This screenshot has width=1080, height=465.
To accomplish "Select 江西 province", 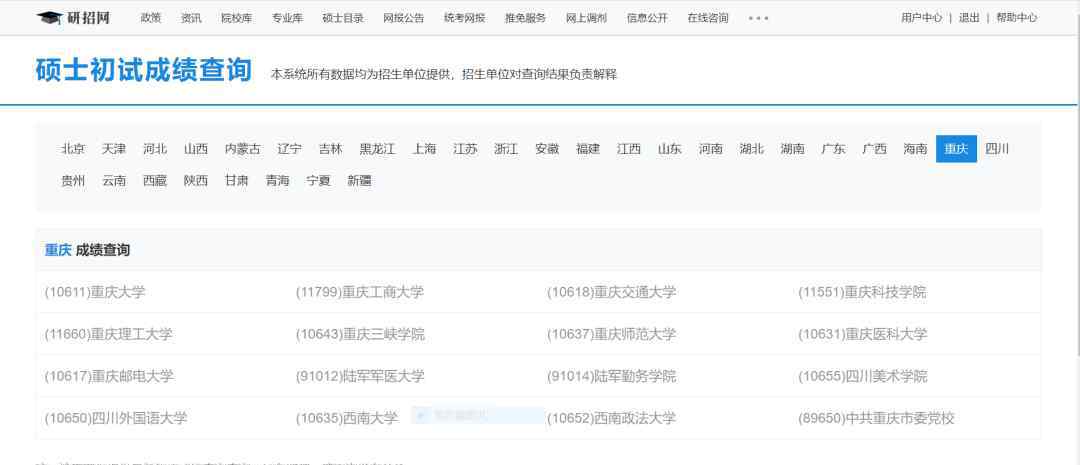I will click(x=629, y=149).
